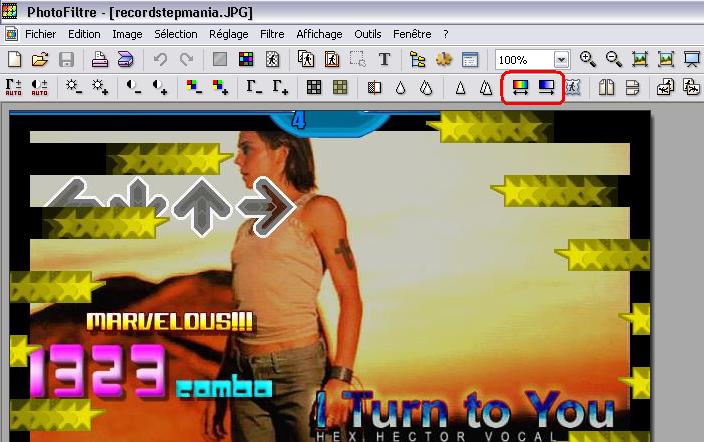Click the Text tool T icon
Screen dimensions: 704x442
point(384,59)
